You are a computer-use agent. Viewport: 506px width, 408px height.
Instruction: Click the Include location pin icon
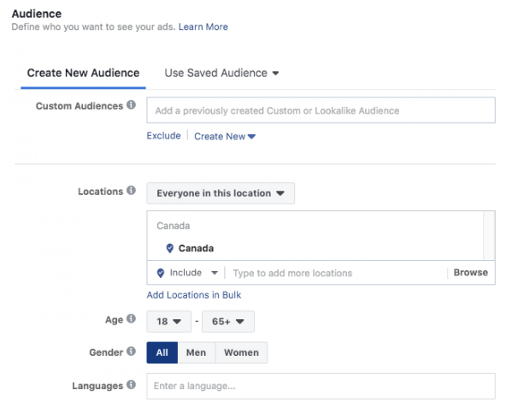click(160, 273)
